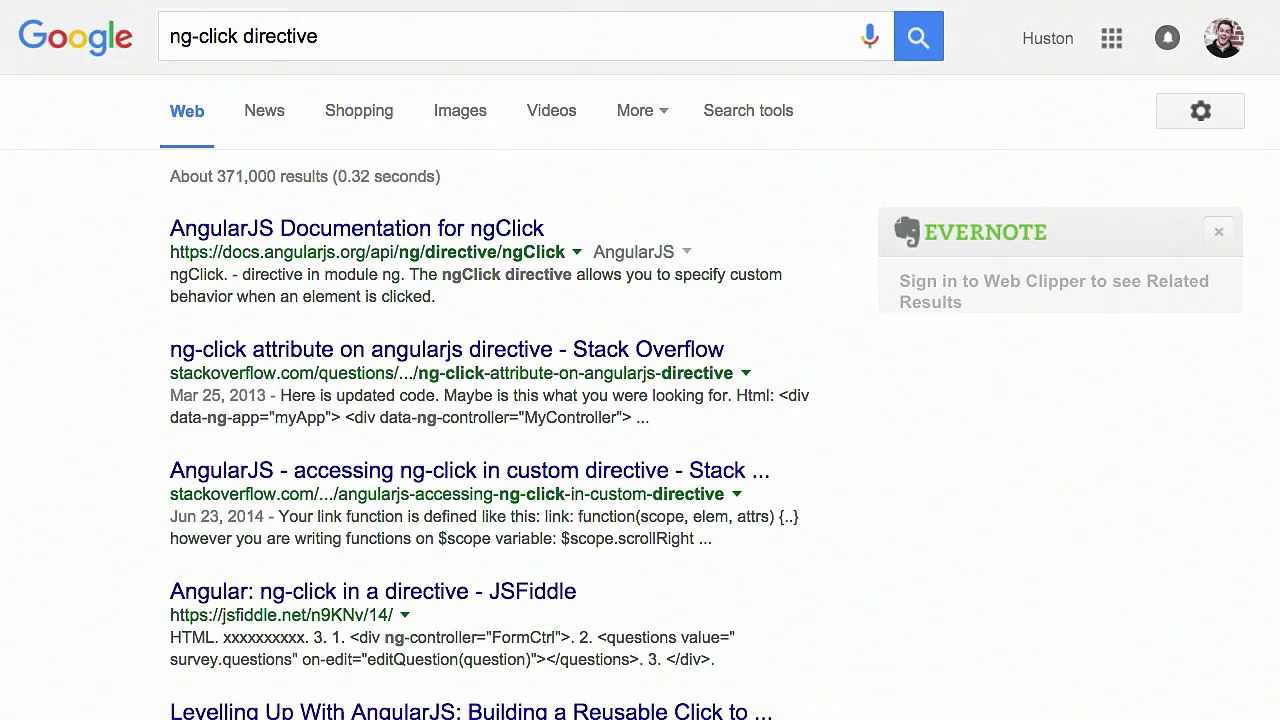Expand the ng-click-attribute Stack Overflow URL dropdown
The image size is (1280, 720).
[745, 373]
